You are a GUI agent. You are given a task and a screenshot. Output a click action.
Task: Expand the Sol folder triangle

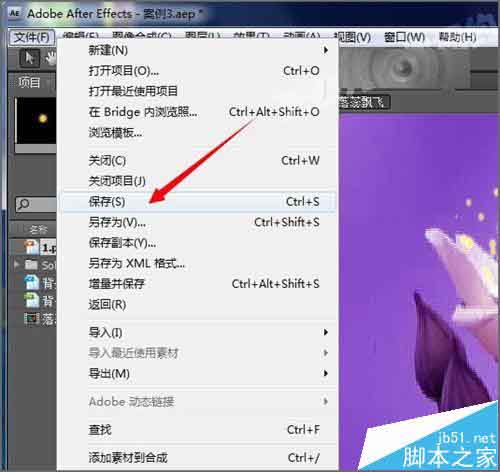17,265
